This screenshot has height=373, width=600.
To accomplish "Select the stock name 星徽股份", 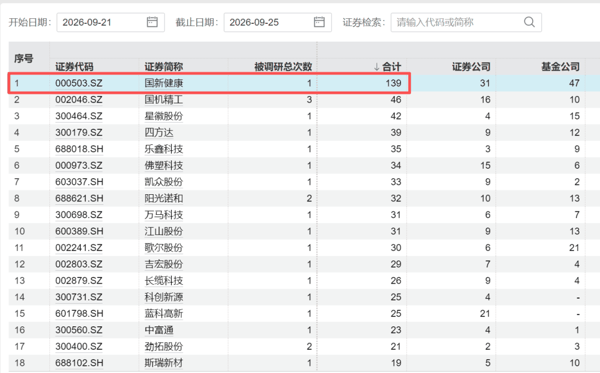I will tap(163, 116).
